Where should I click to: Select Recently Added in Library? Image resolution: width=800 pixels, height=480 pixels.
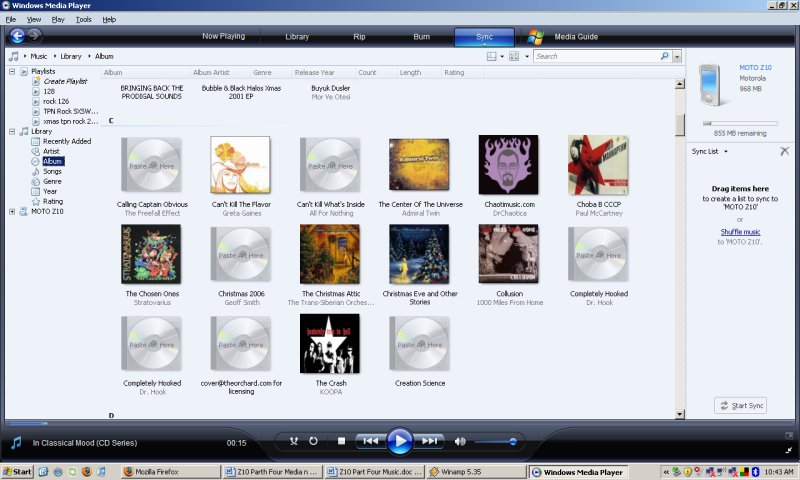tap(67, 141)
